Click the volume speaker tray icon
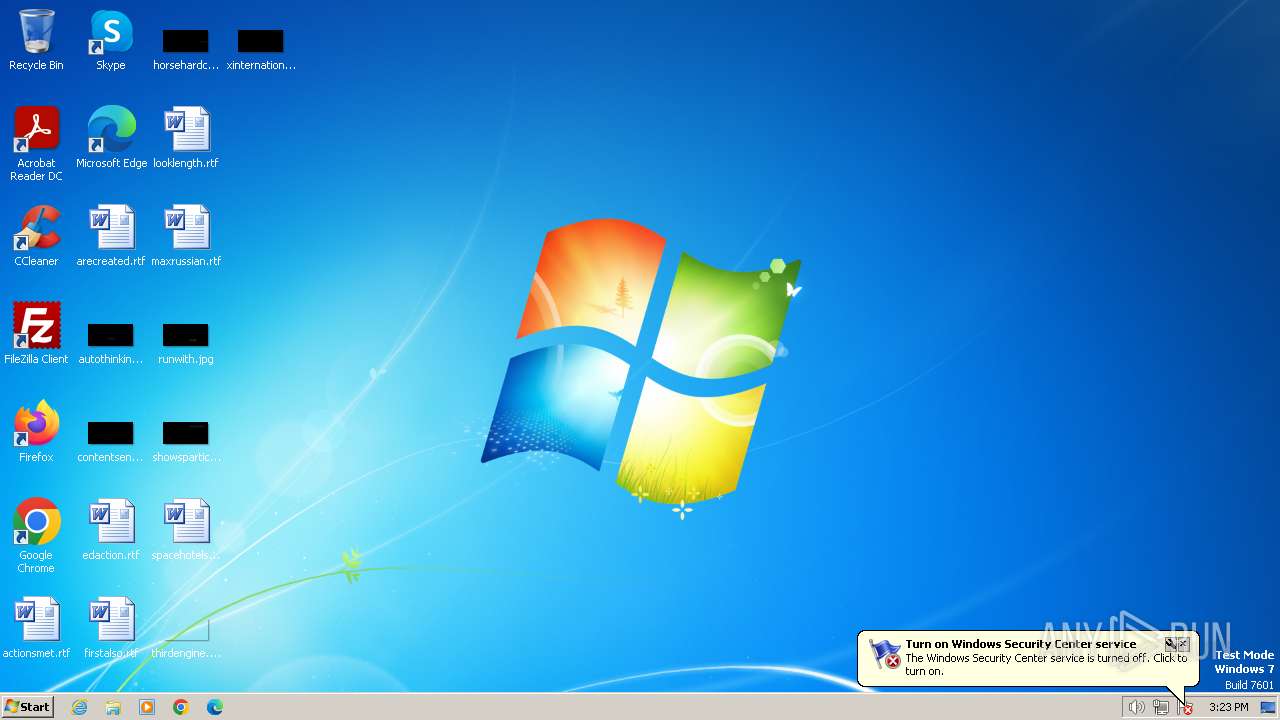 click(1136, 707)
